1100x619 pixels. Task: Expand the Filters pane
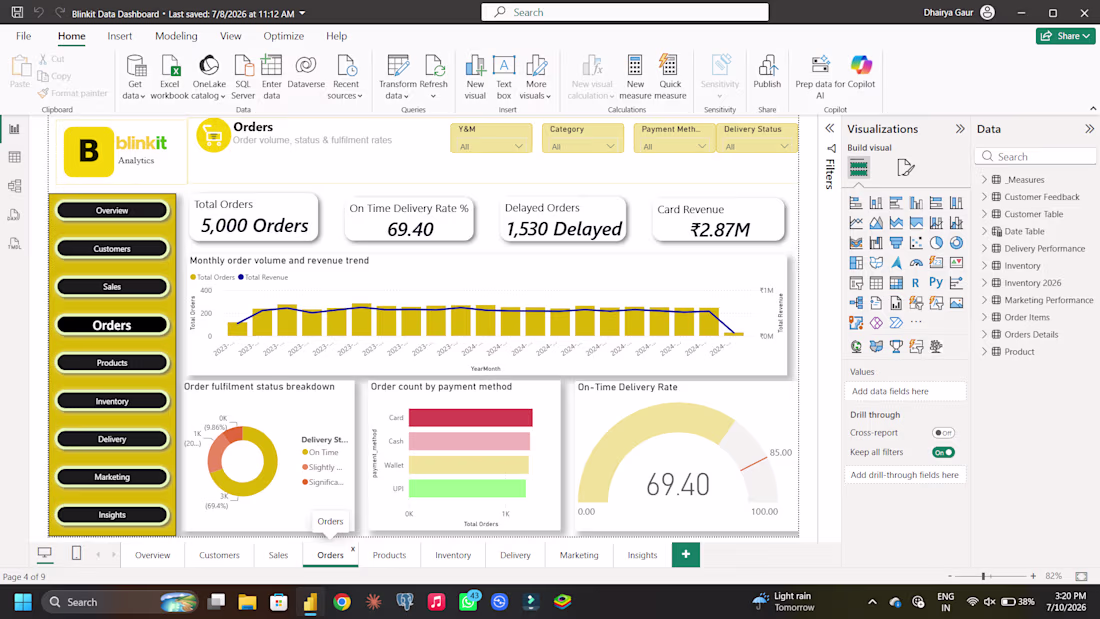[830, 128]
